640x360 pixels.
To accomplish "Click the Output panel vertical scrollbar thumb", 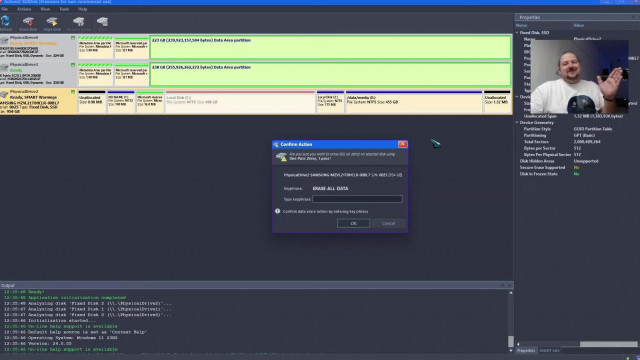I will click(x=511, y=341).
